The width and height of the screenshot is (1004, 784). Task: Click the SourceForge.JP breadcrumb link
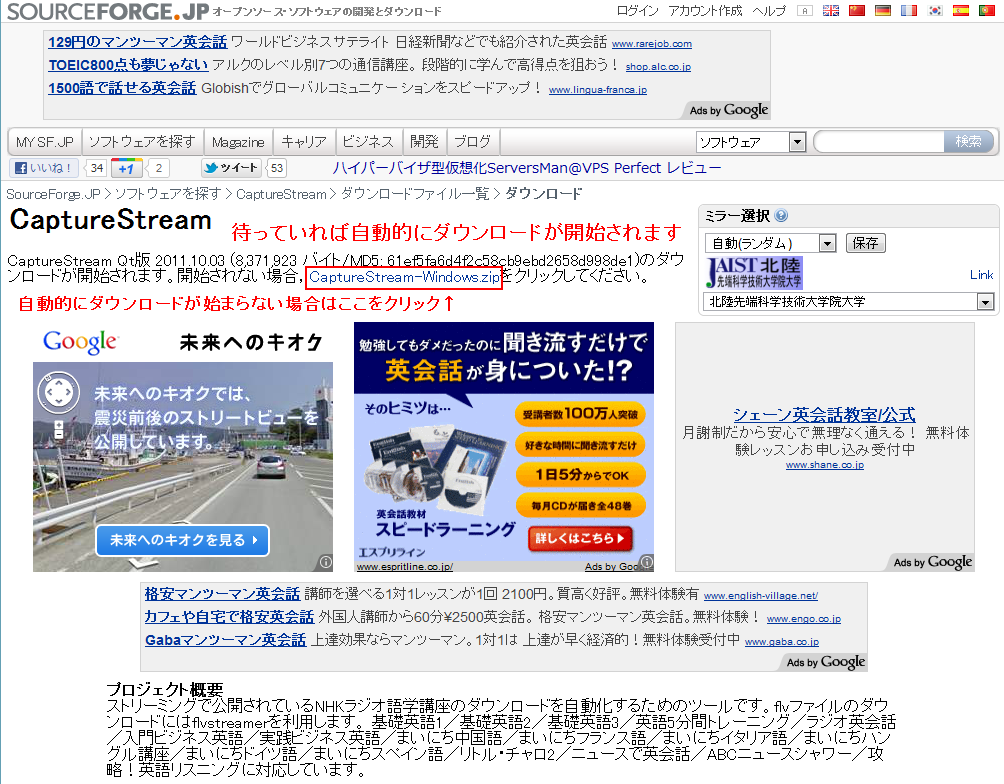[x=53, y=194]
